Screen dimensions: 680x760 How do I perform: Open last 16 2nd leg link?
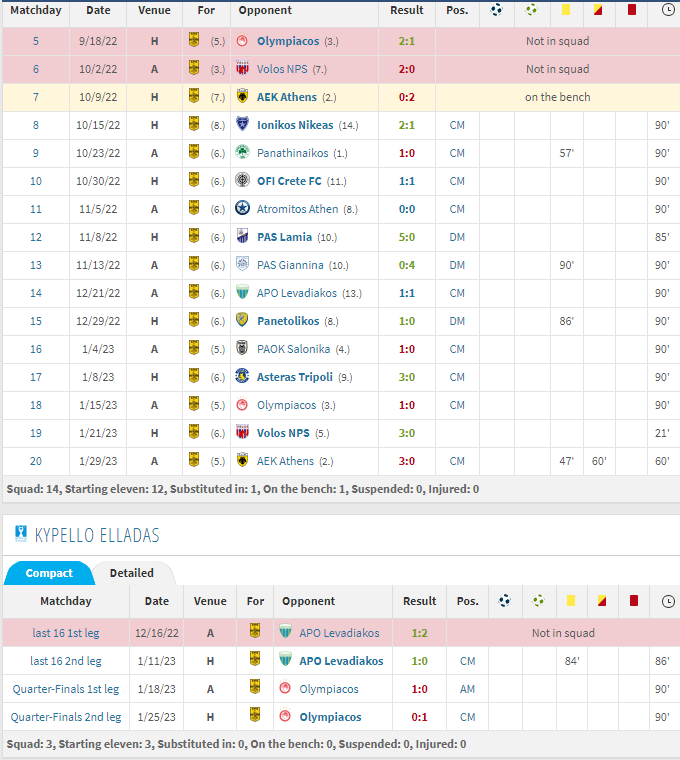[x=66, y=661]
